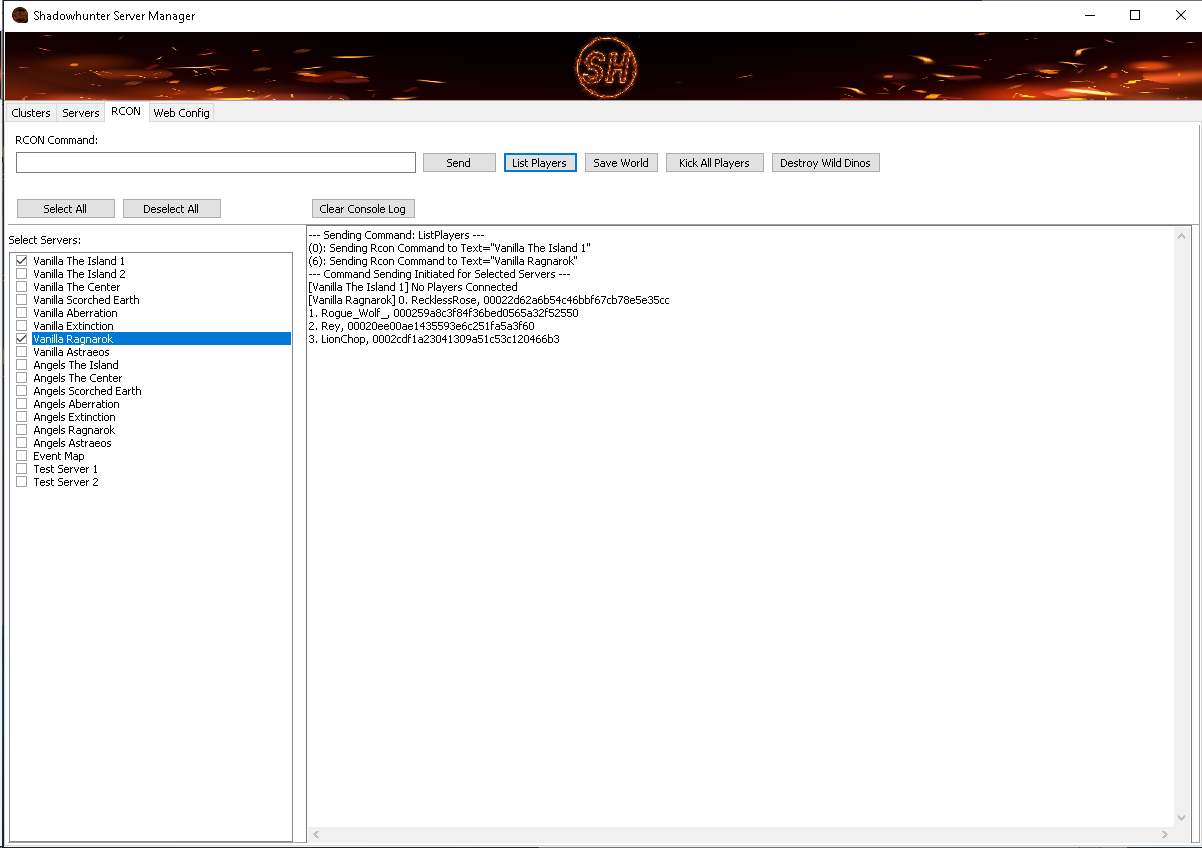Click Destroy Wild Dinos button

(x=825, y=163)
